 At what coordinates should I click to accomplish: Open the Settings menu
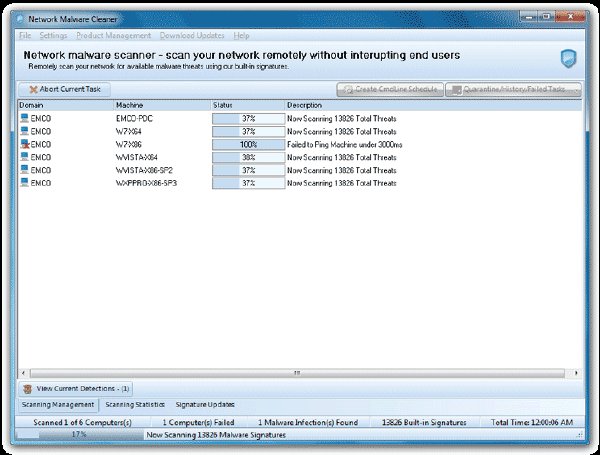tap(53, 36)
